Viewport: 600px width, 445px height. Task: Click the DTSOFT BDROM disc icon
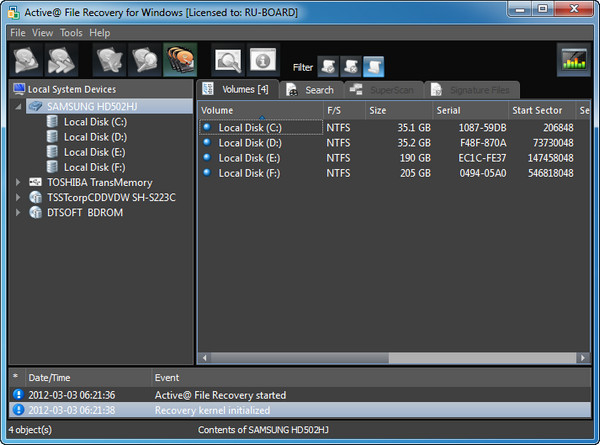(x=36, y=212)
